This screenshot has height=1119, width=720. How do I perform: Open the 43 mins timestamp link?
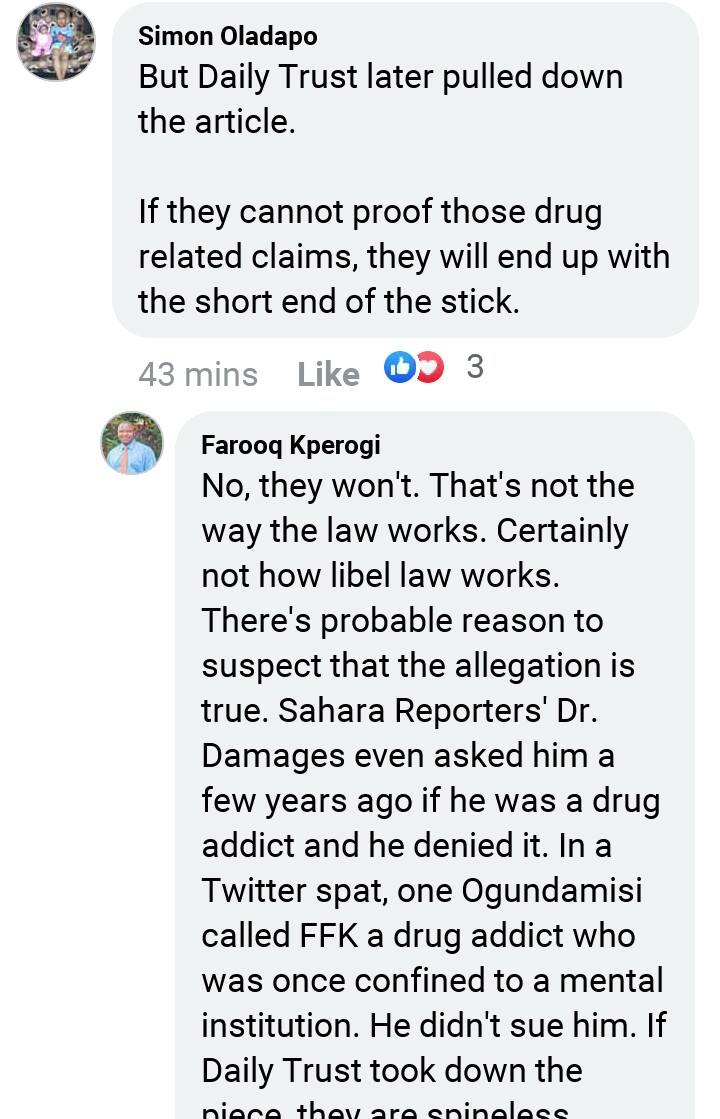click(x=198, y=374)
